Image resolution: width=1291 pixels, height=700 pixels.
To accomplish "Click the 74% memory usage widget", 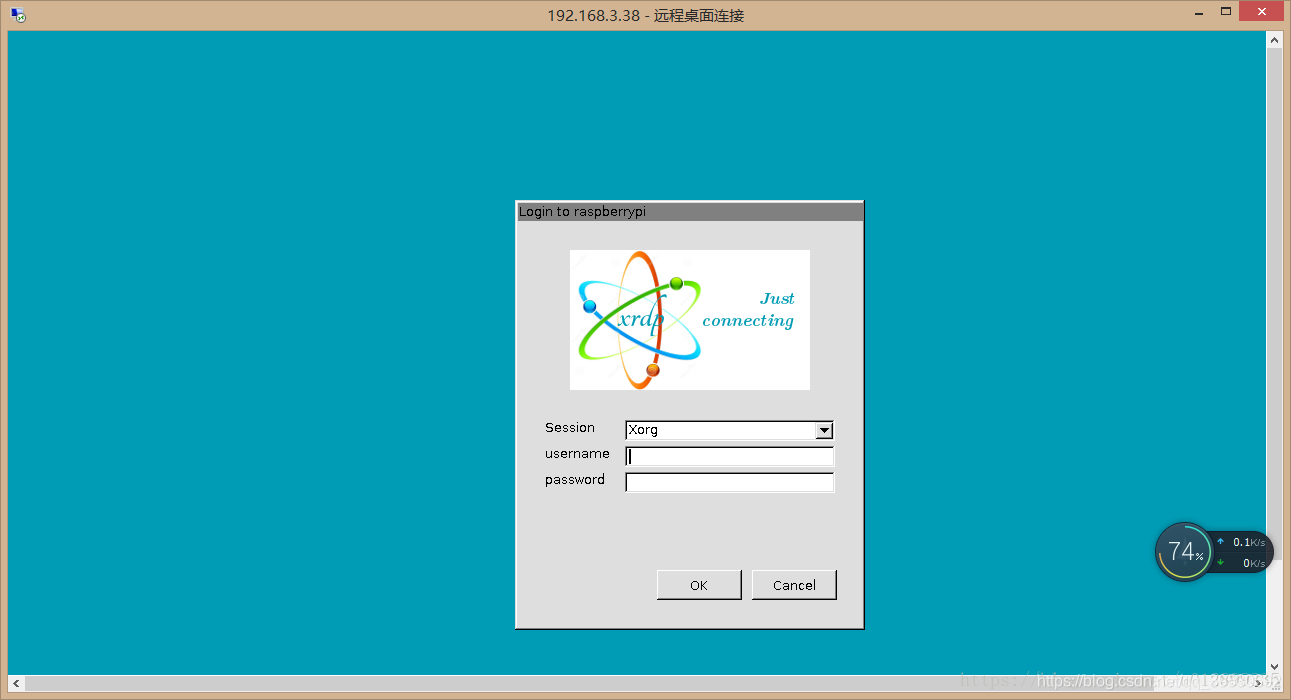I will coord(1184,551).
